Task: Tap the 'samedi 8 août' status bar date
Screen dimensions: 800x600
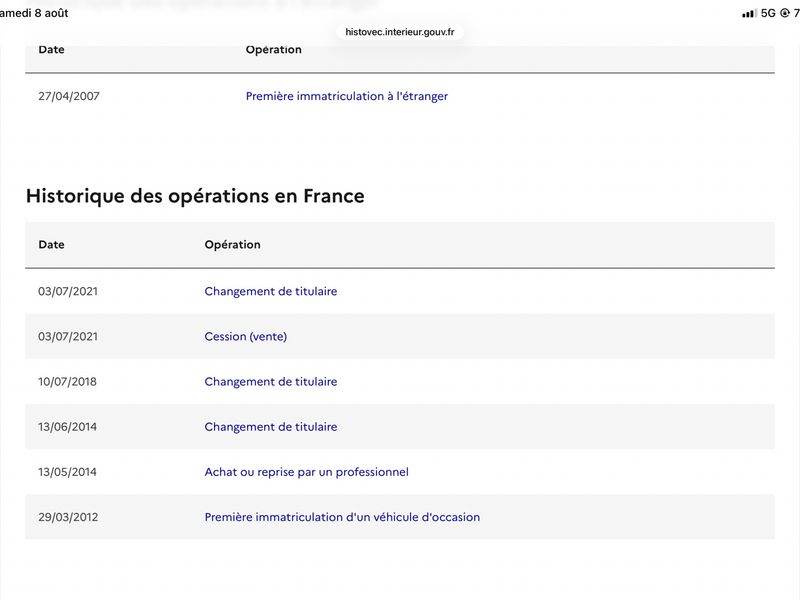Action: pyautogui.click(x=34, y=13)
